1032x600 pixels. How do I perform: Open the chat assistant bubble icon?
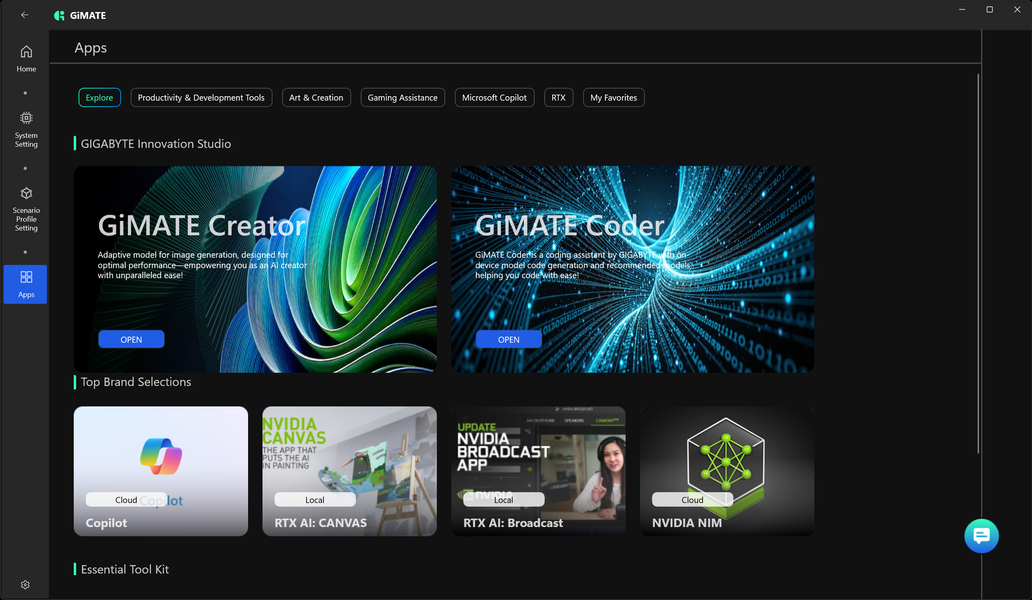coord(981,536)
